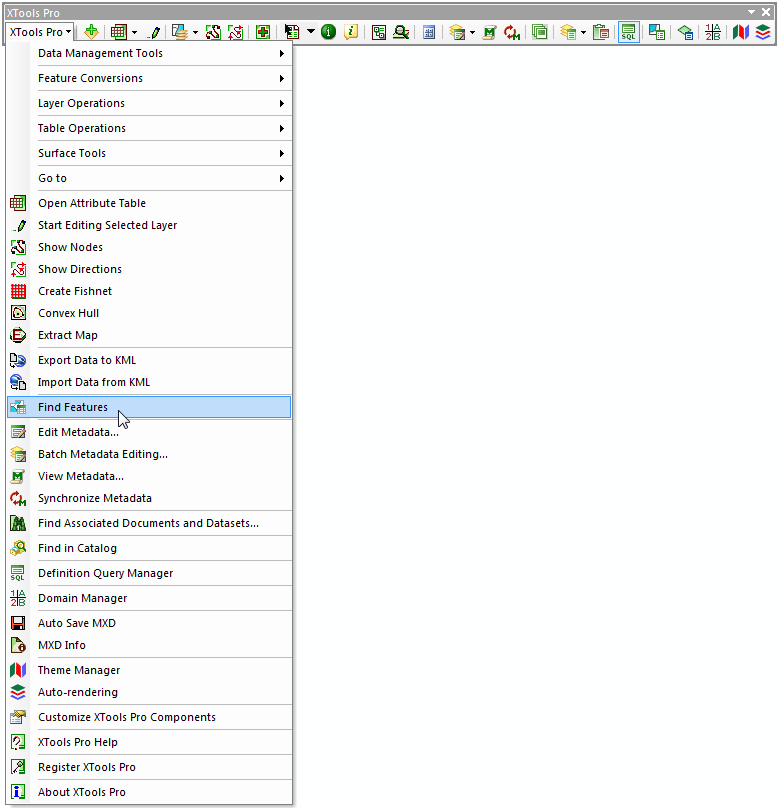Choose Import Data from KML

[149, 382]
